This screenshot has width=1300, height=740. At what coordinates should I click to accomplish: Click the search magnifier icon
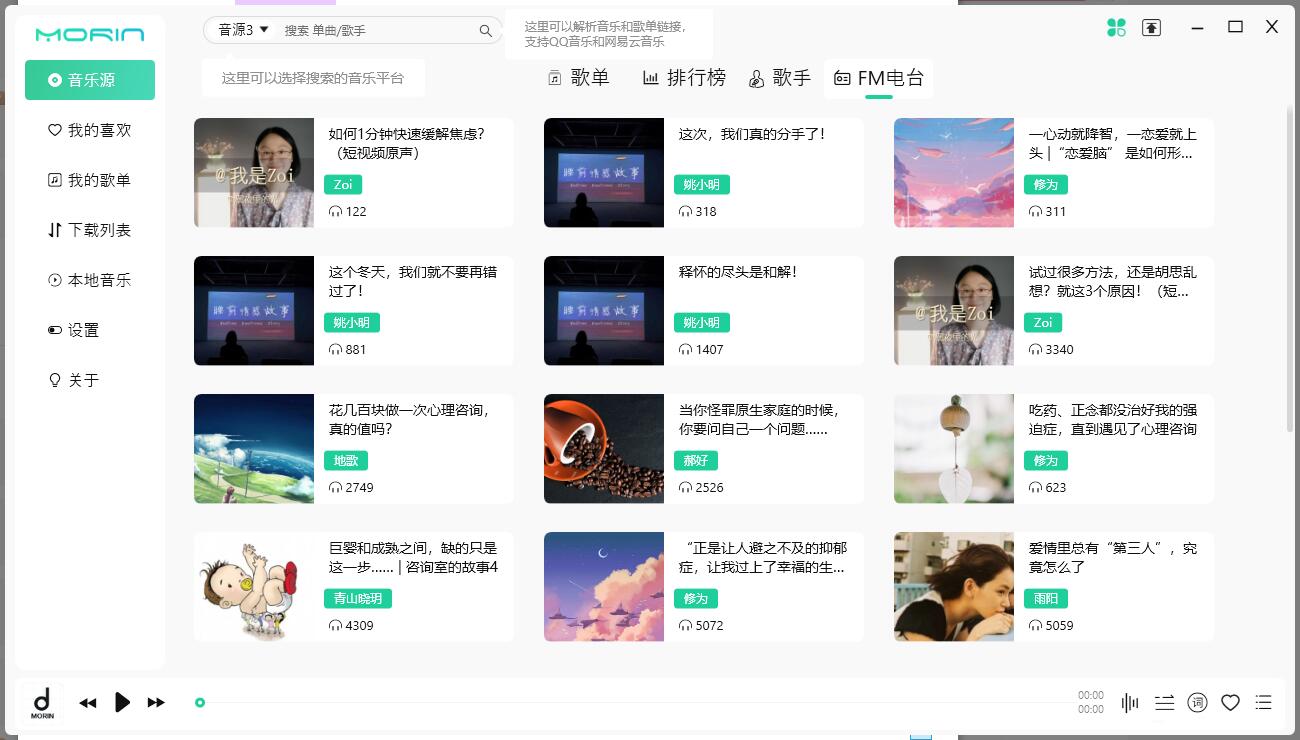click(x=485, y=31)
